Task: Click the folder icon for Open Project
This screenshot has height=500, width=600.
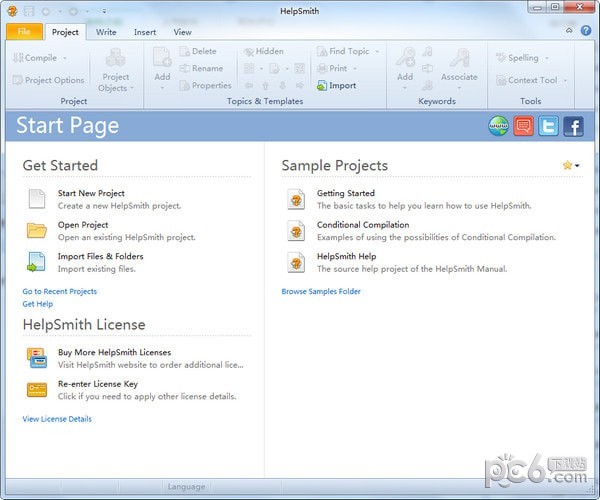Action: [x=37, y=230]
